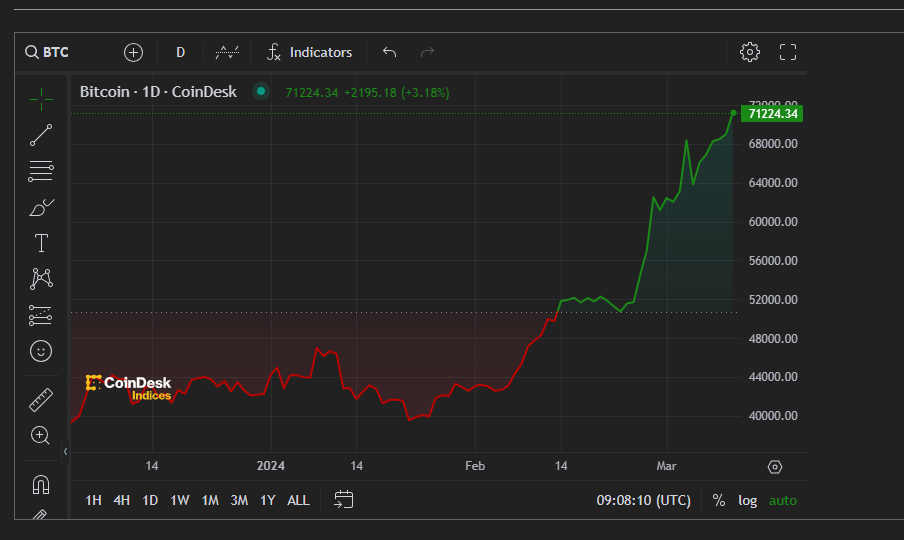Image resolution: width=904 pixels, height=540 pixels.
Task: Open the emoji icons tool
Action: coord(41,351)
